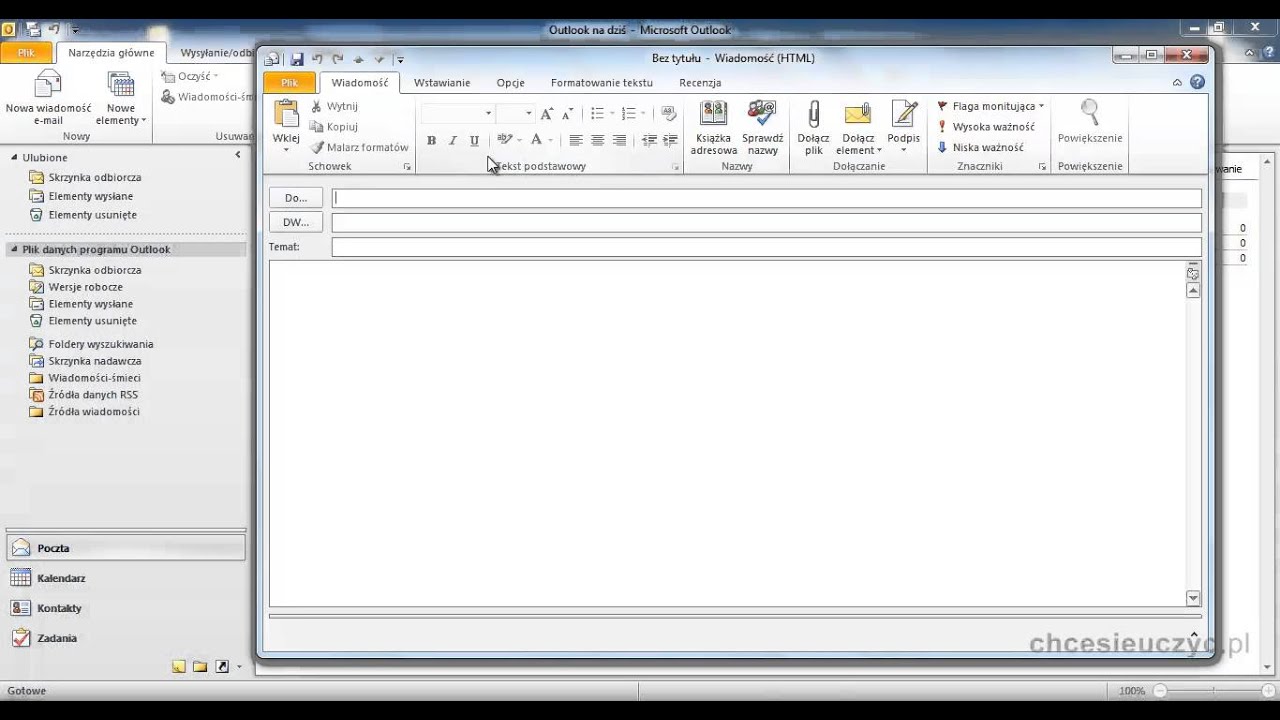Viewport: 1280px width, 720px height.
Task: Clear formatting with the eraser icon
Action: 669,114
